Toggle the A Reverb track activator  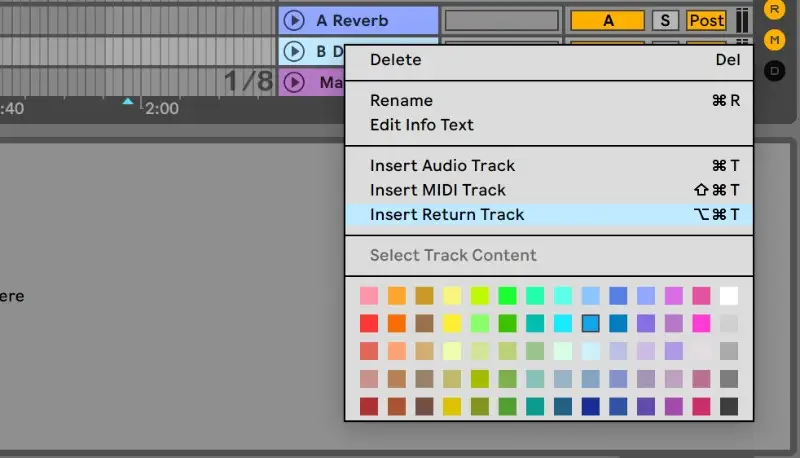click(x=607, y=20)
